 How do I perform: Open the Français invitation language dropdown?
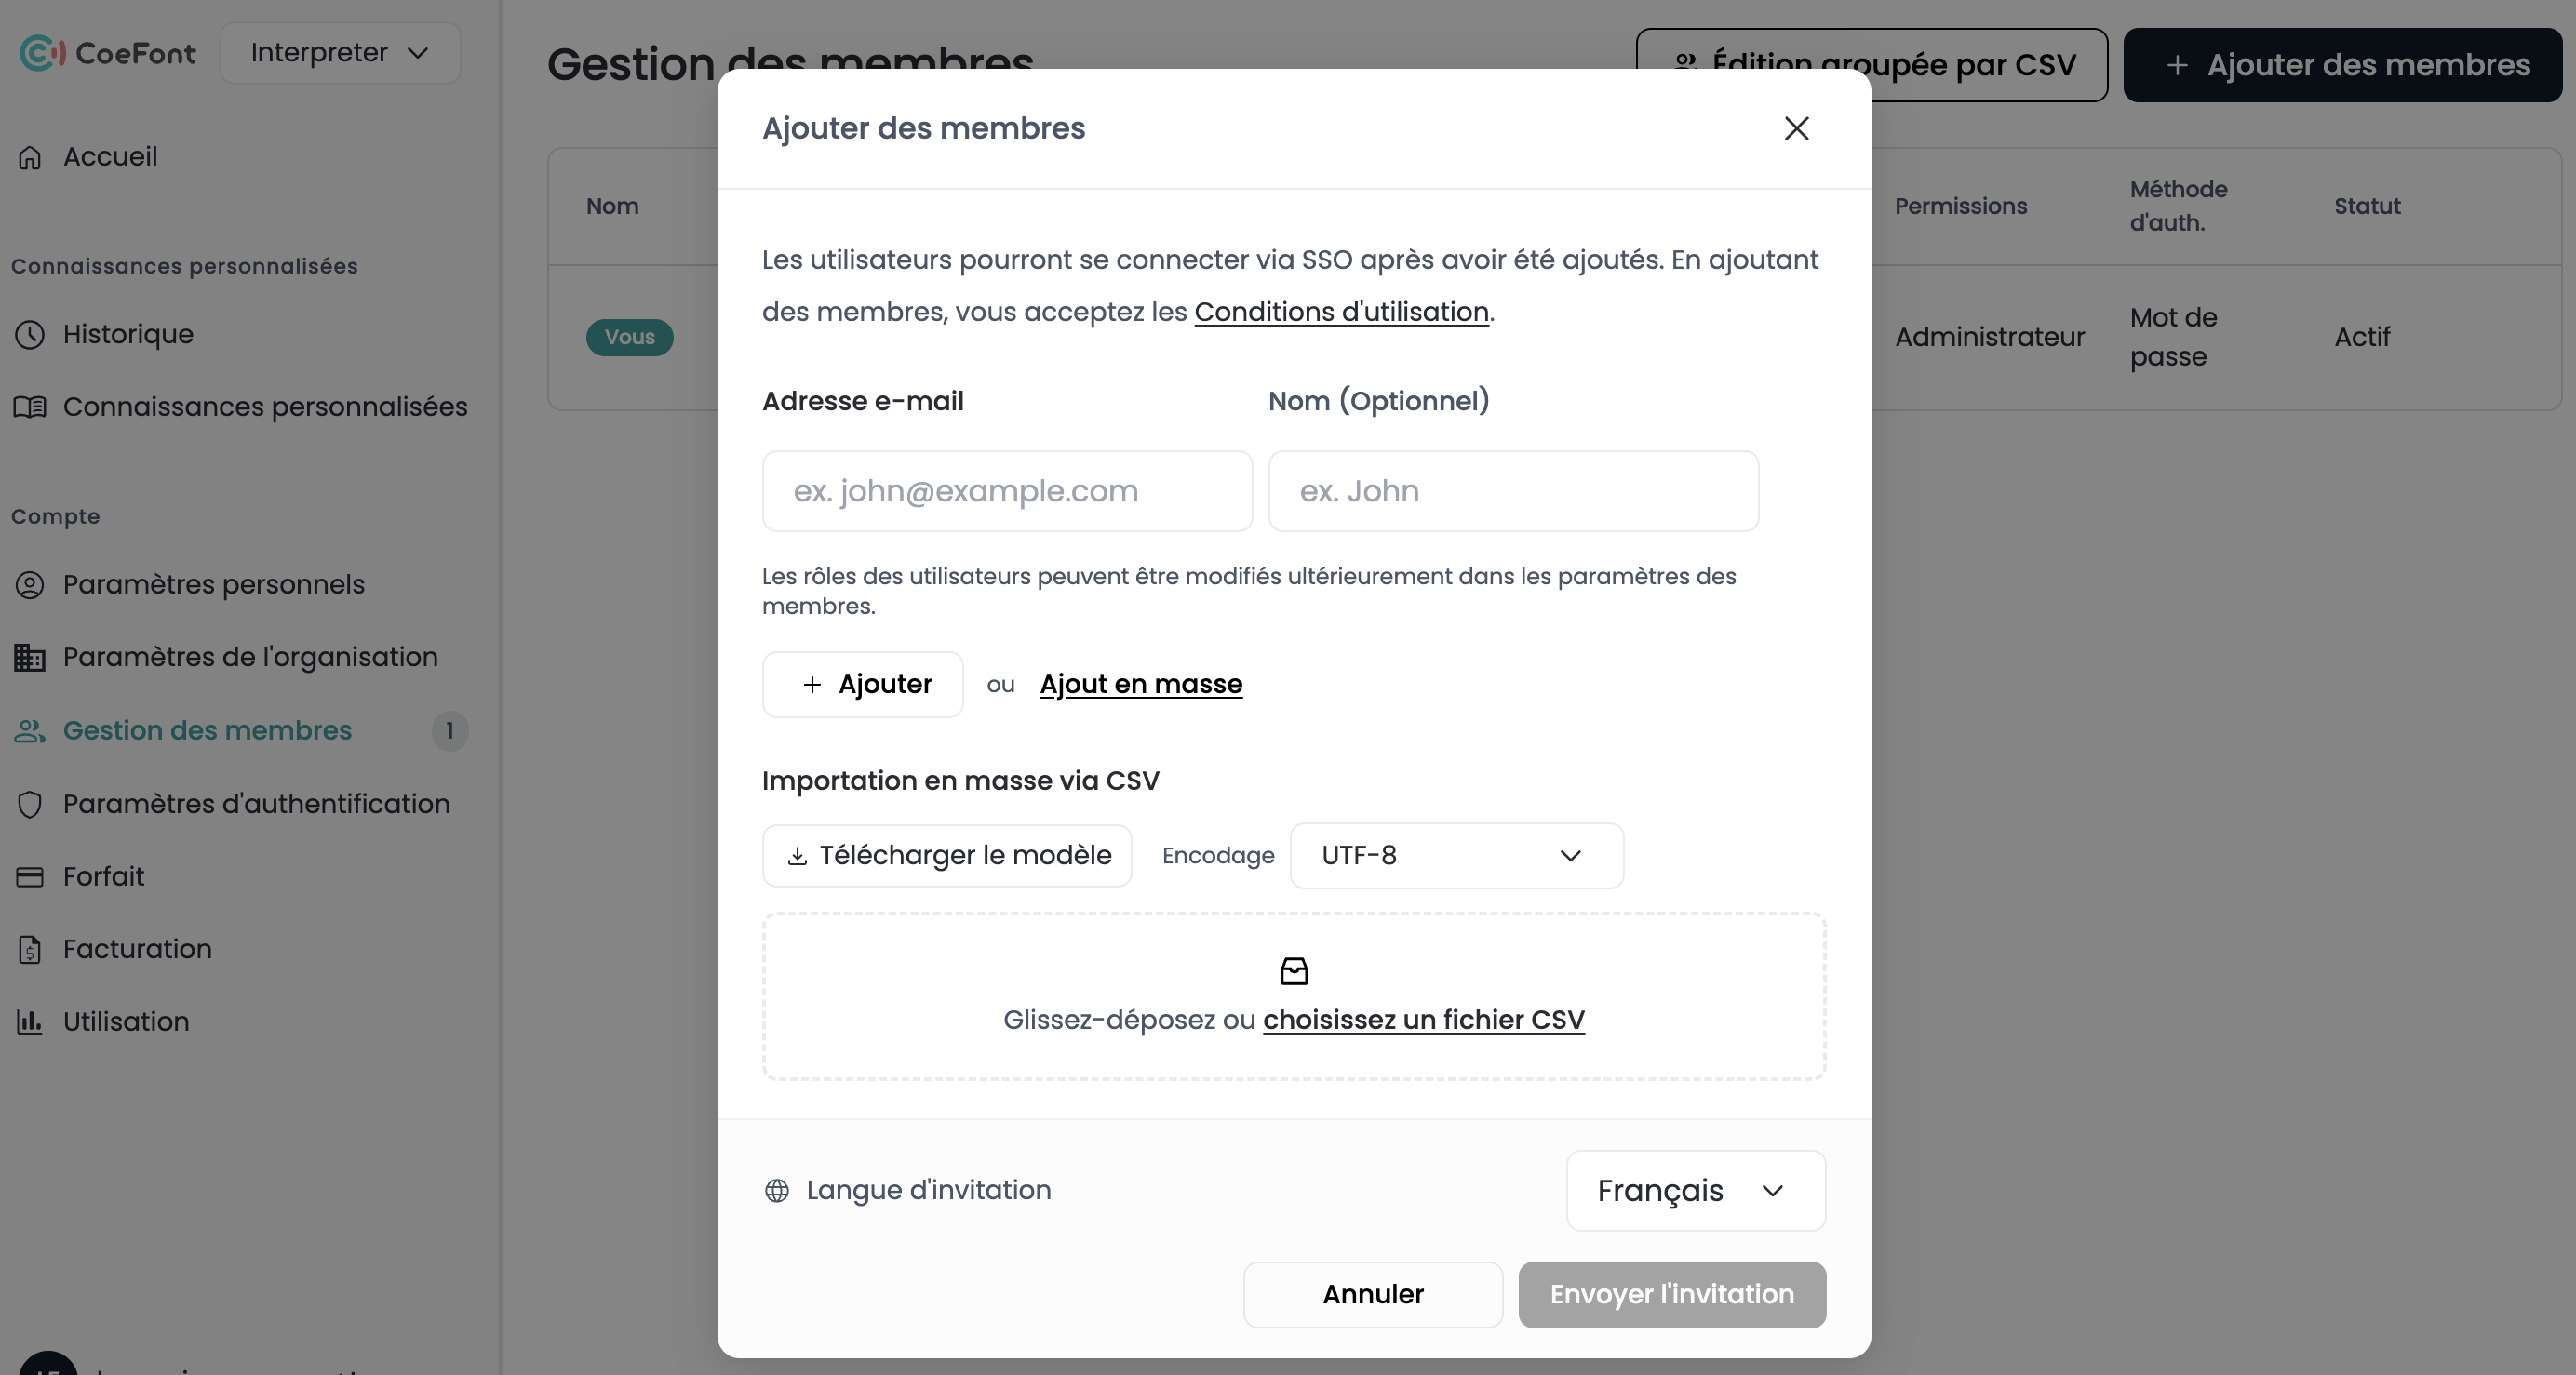click(x=1695, y=1190)
